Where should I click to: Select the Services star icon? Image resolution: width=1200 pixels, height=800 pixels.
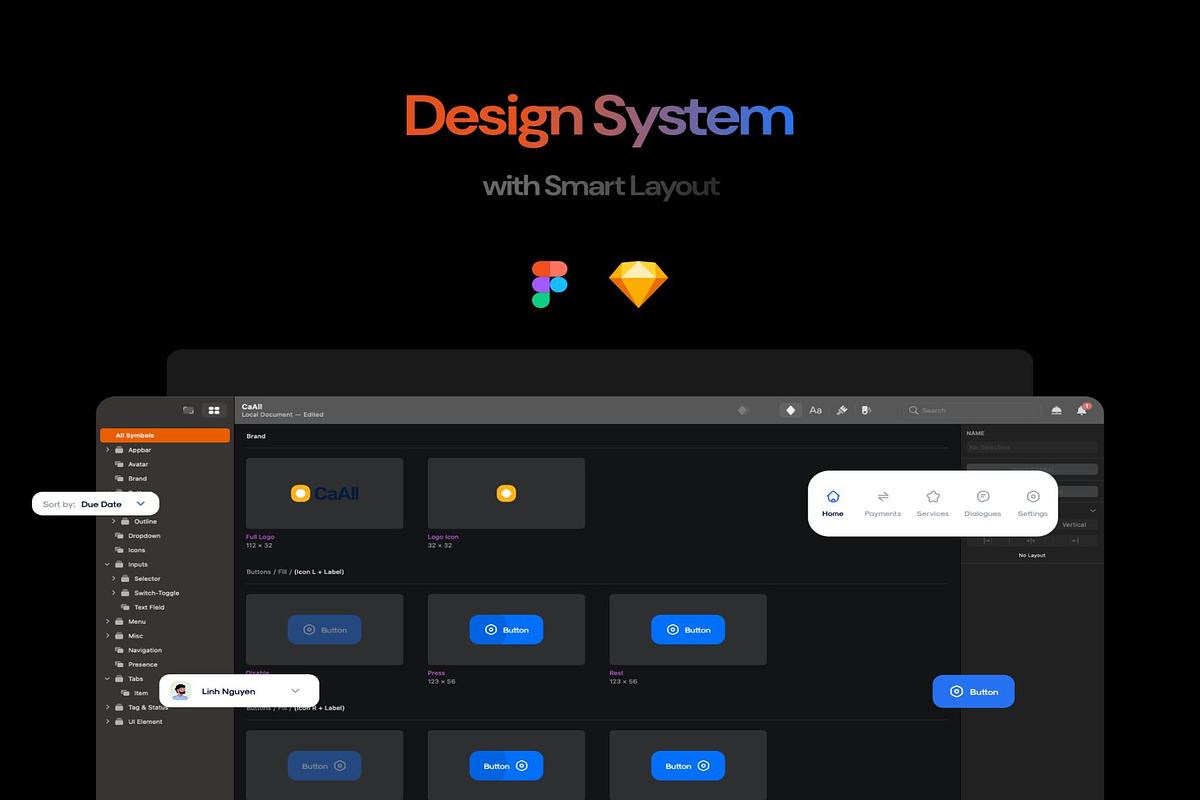tap(933, 496)
